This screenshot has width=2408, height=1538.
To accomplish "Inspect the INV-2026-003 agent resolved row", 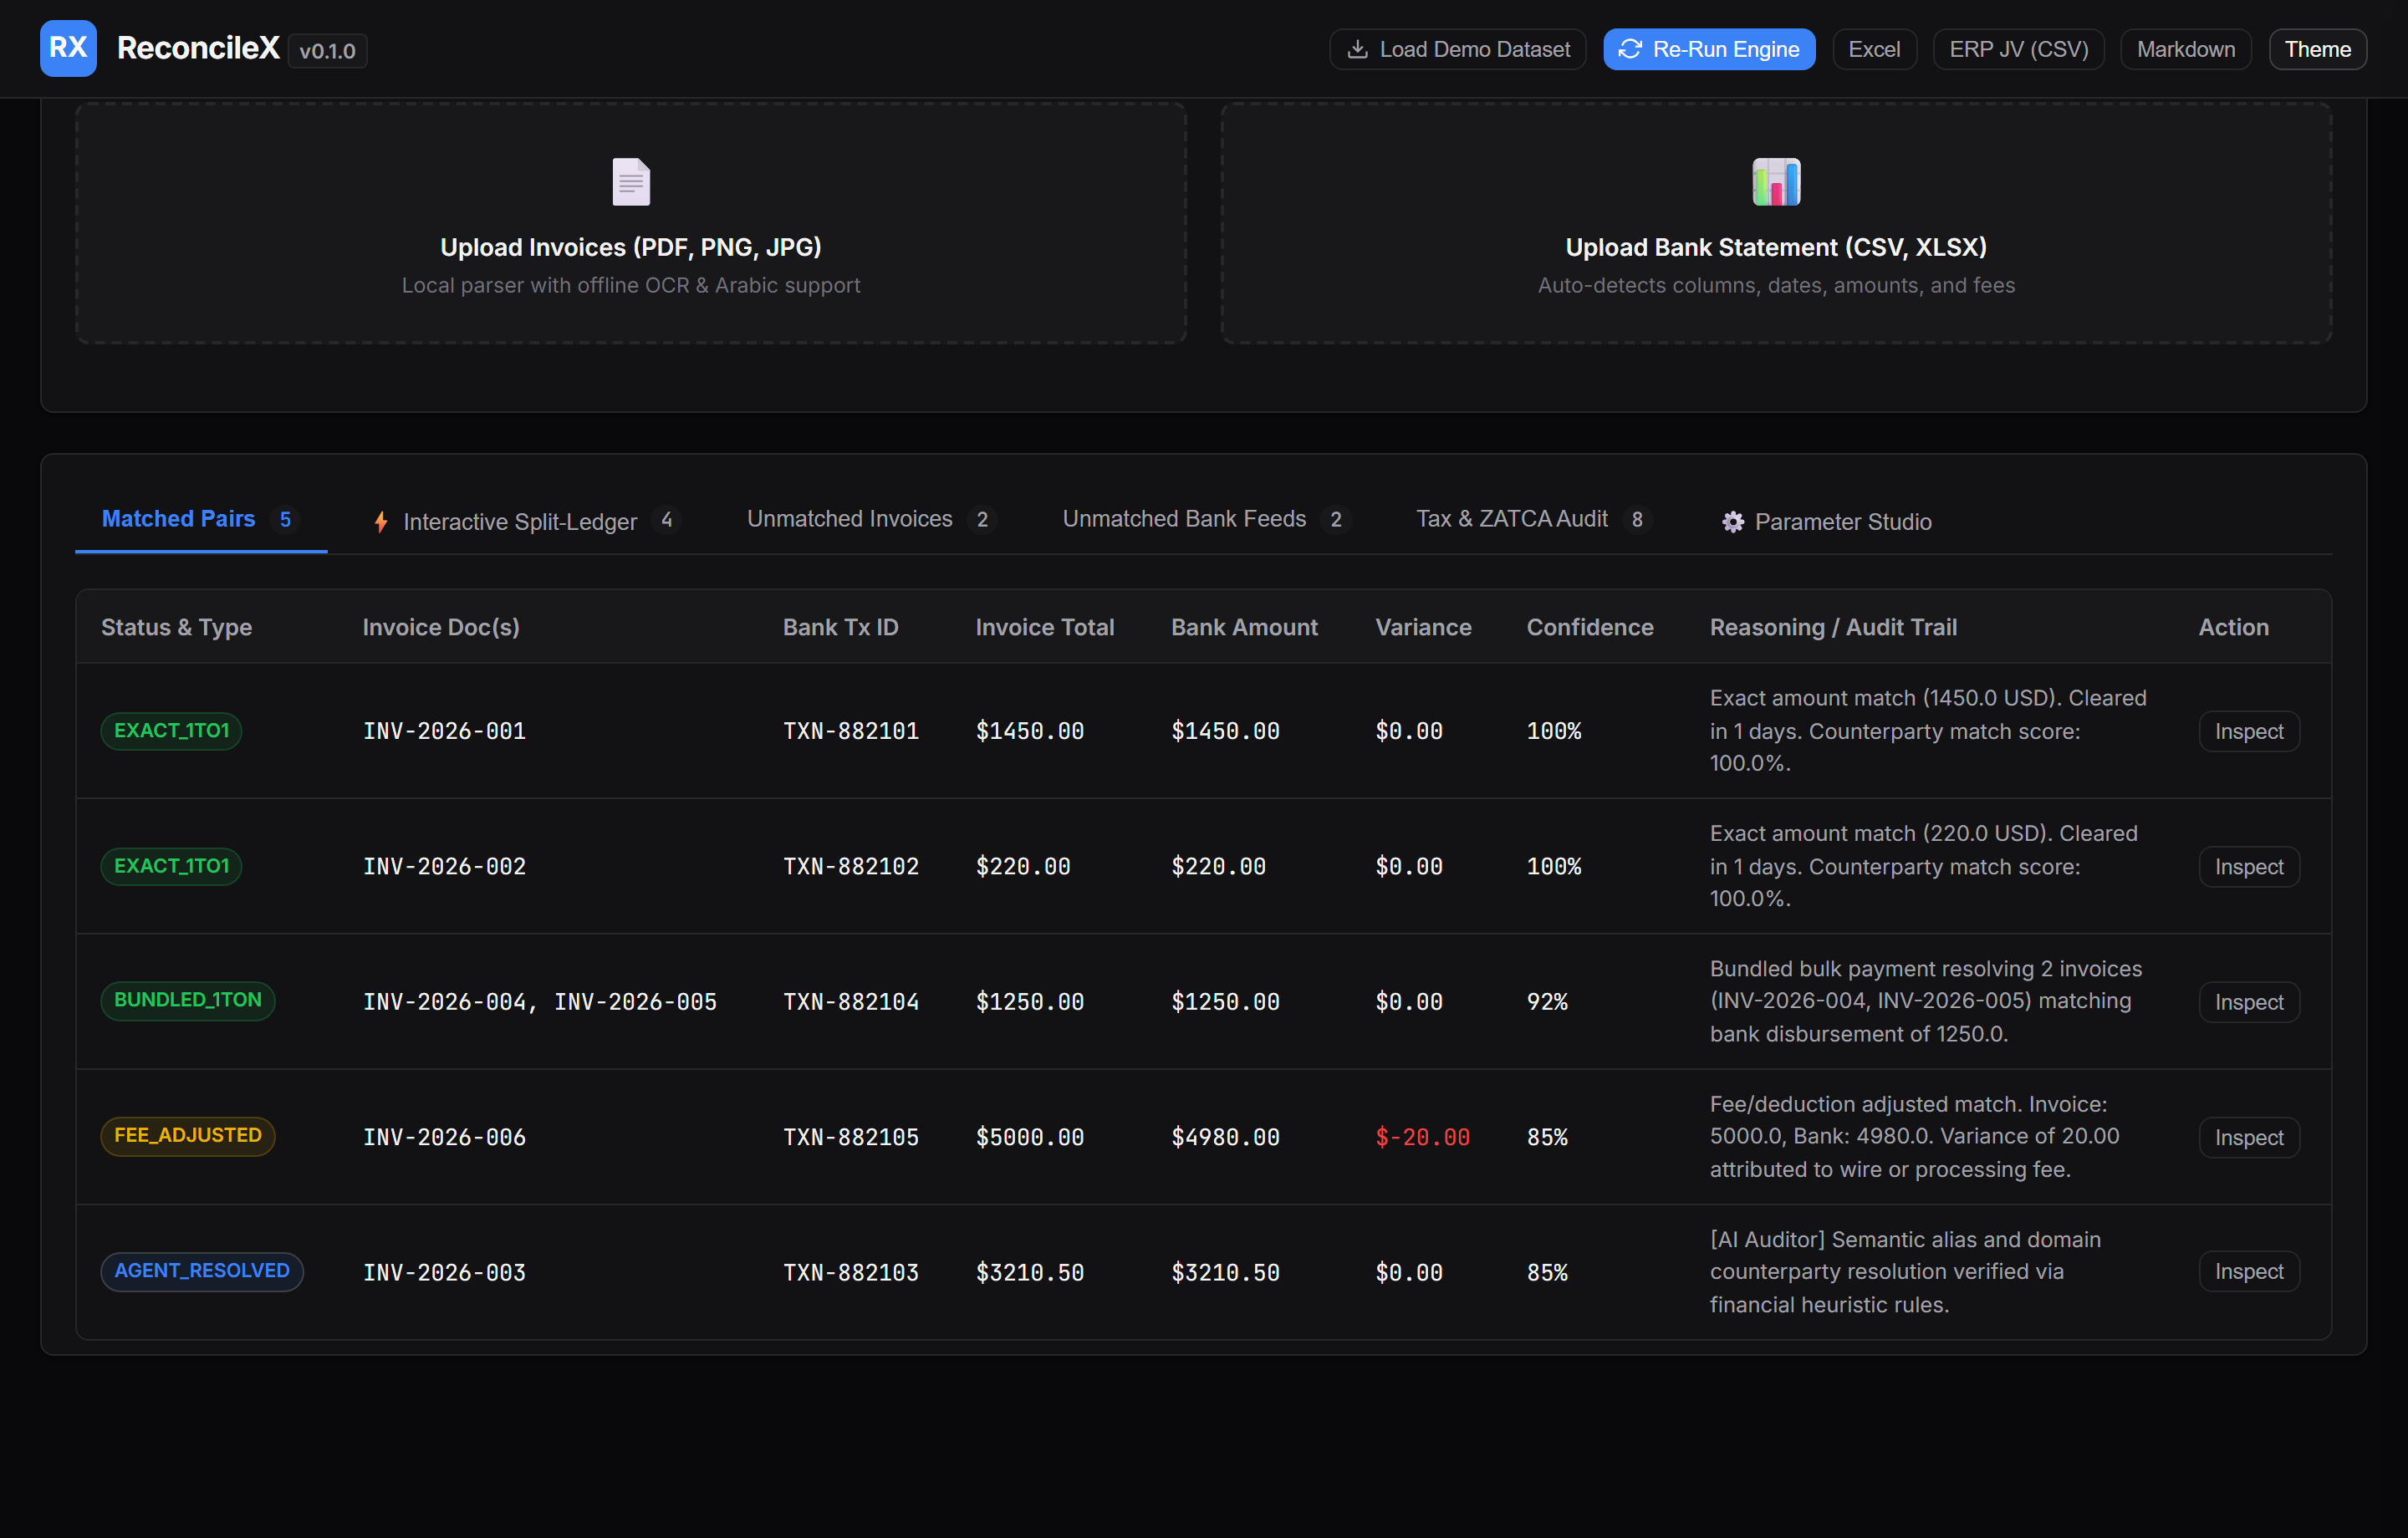I will coord(2248,1272).
